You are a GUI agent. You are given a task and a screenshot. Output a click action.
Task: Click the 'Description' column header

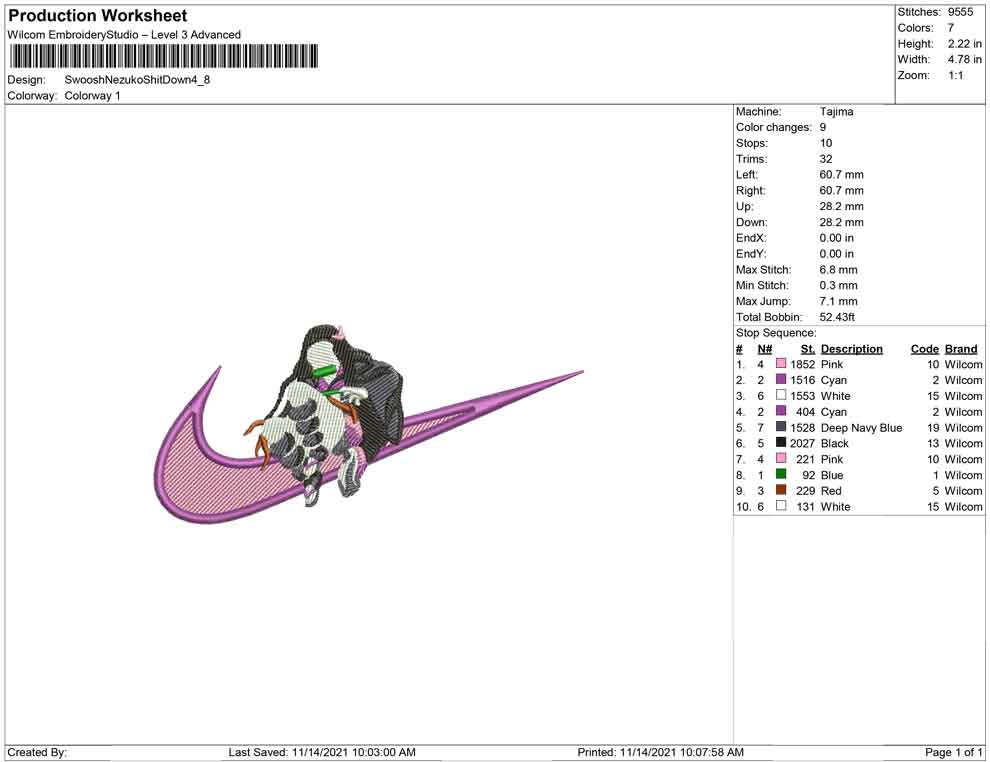pos(852,349)
